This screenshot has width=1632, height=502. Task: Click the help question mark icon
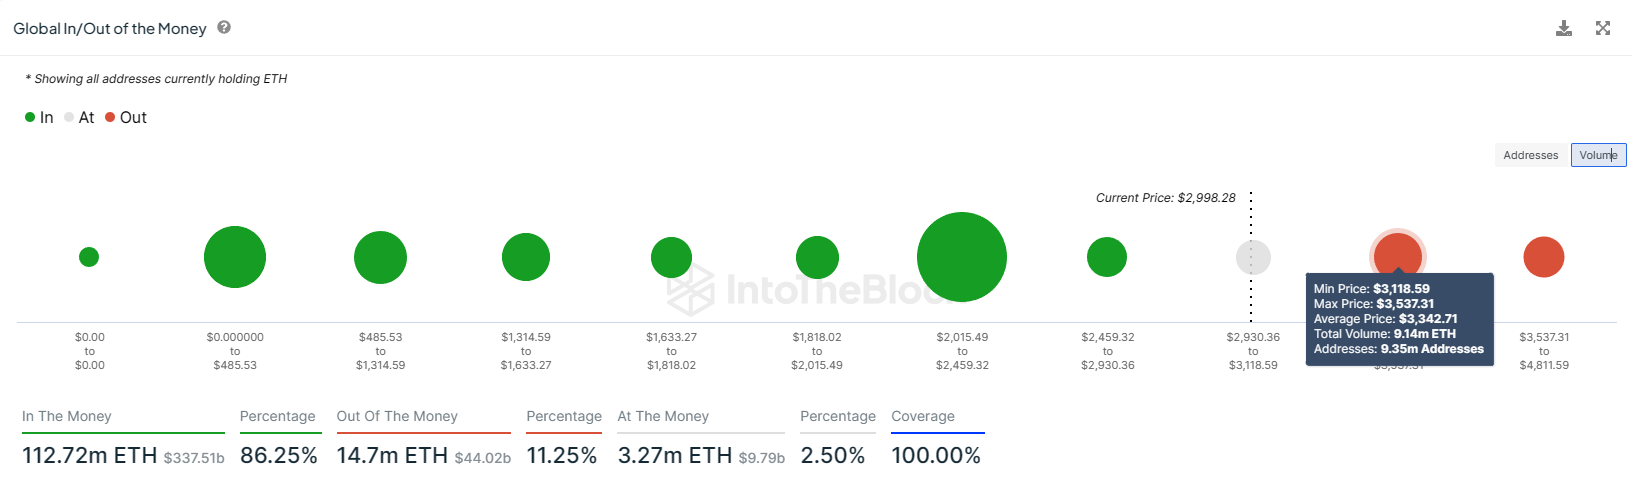(224, 28)
